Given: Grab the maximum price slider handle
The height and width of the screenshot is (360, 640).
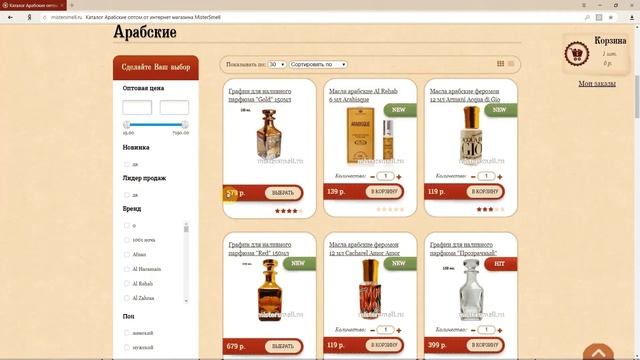Looking at the screenshot, I should pos(185,124).
